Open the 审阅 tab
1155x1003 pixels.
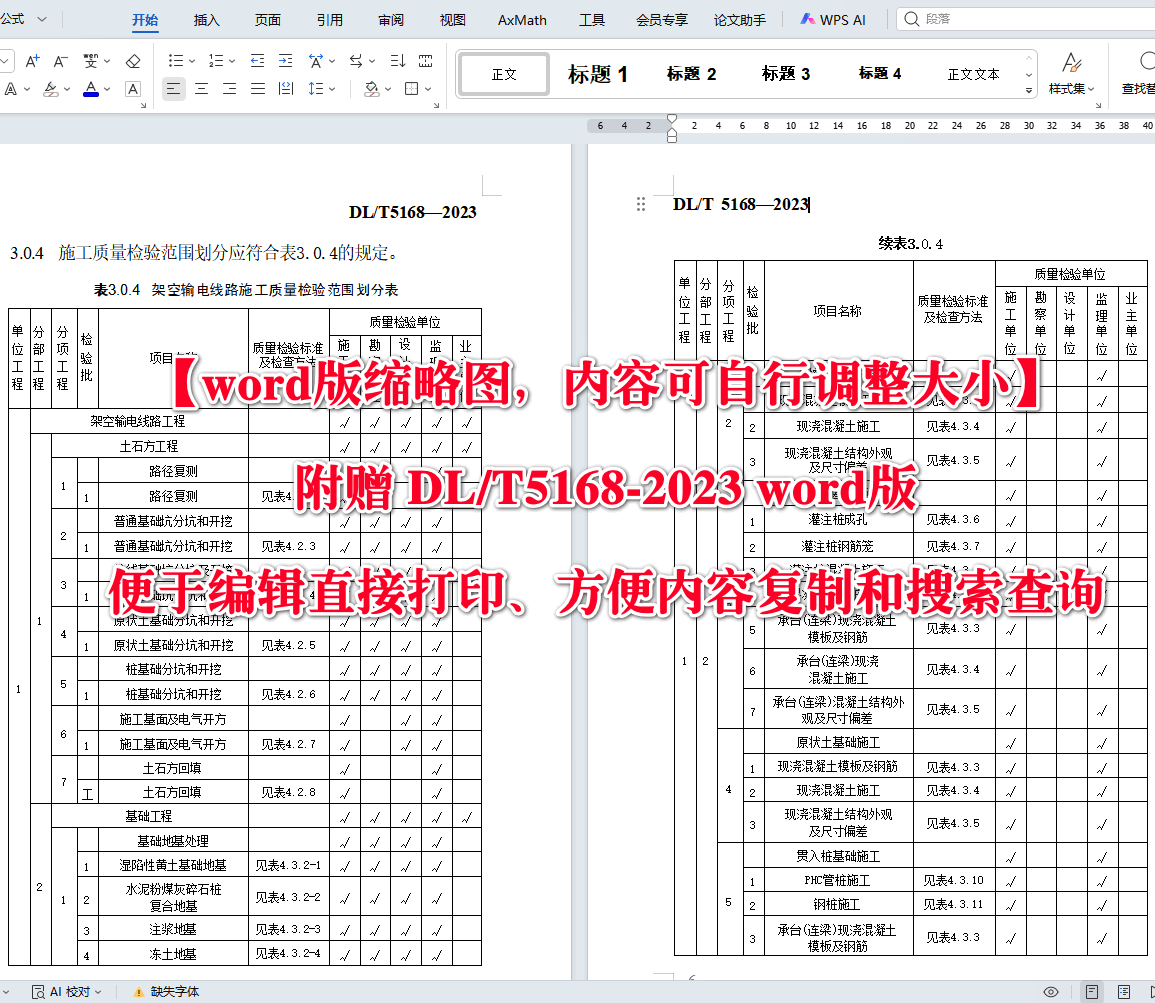[391, 20]
